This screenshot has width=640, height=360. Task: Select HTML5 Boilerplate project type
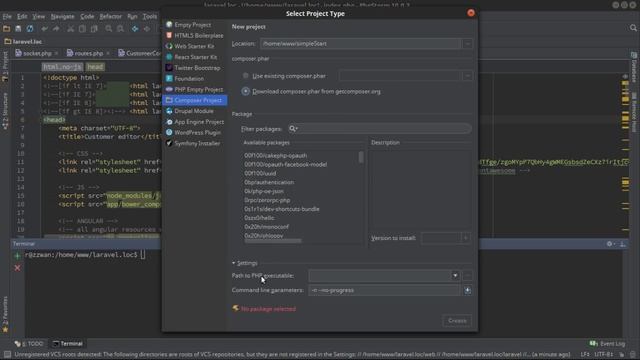195,36
